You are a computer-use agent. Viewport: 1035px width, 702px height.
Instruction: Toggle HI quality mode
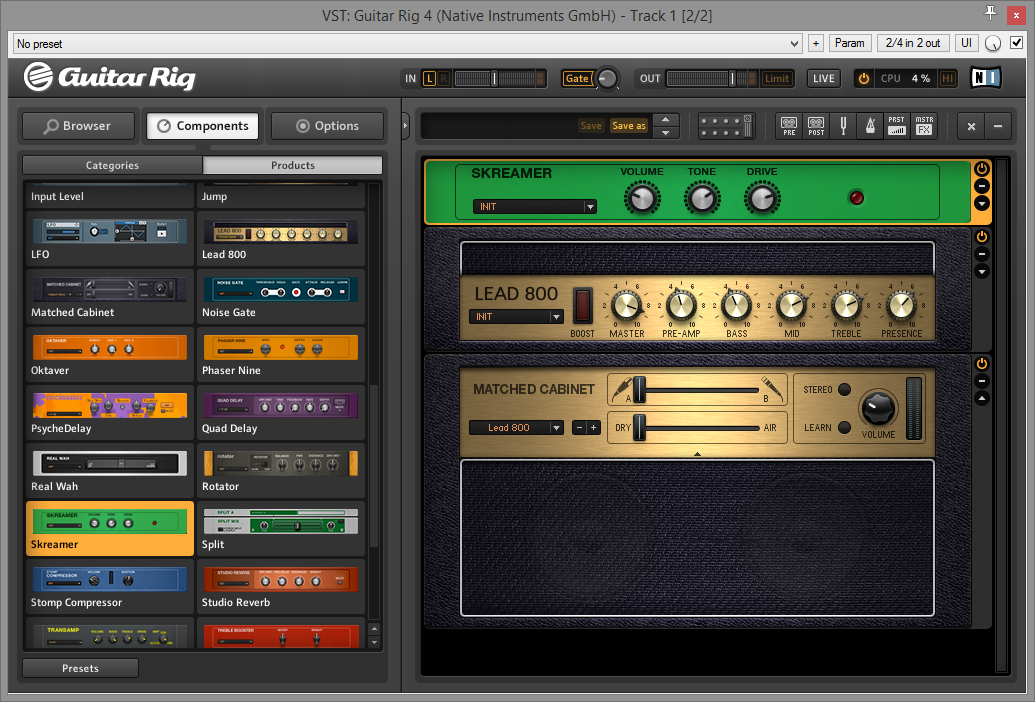[x=947, y=79]
